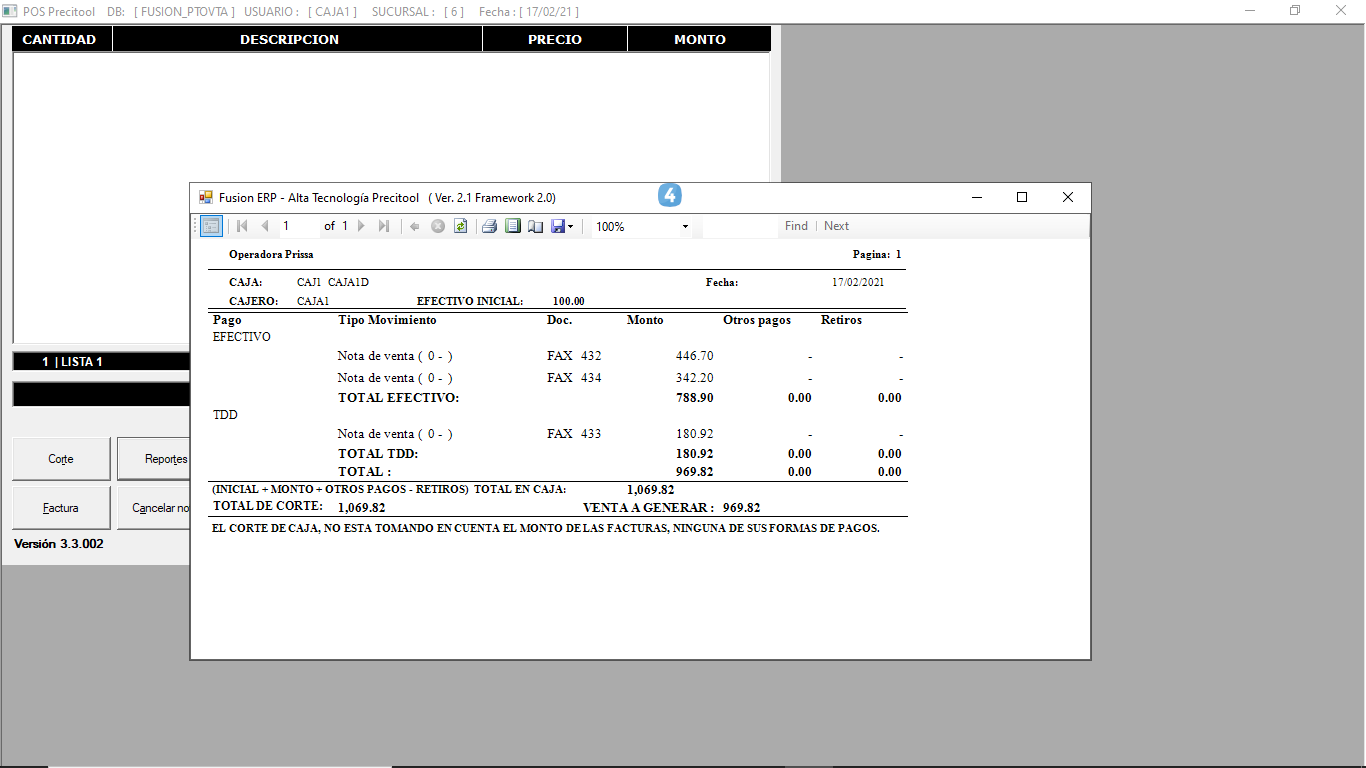Click the amount 342.20

click(695, 378)
